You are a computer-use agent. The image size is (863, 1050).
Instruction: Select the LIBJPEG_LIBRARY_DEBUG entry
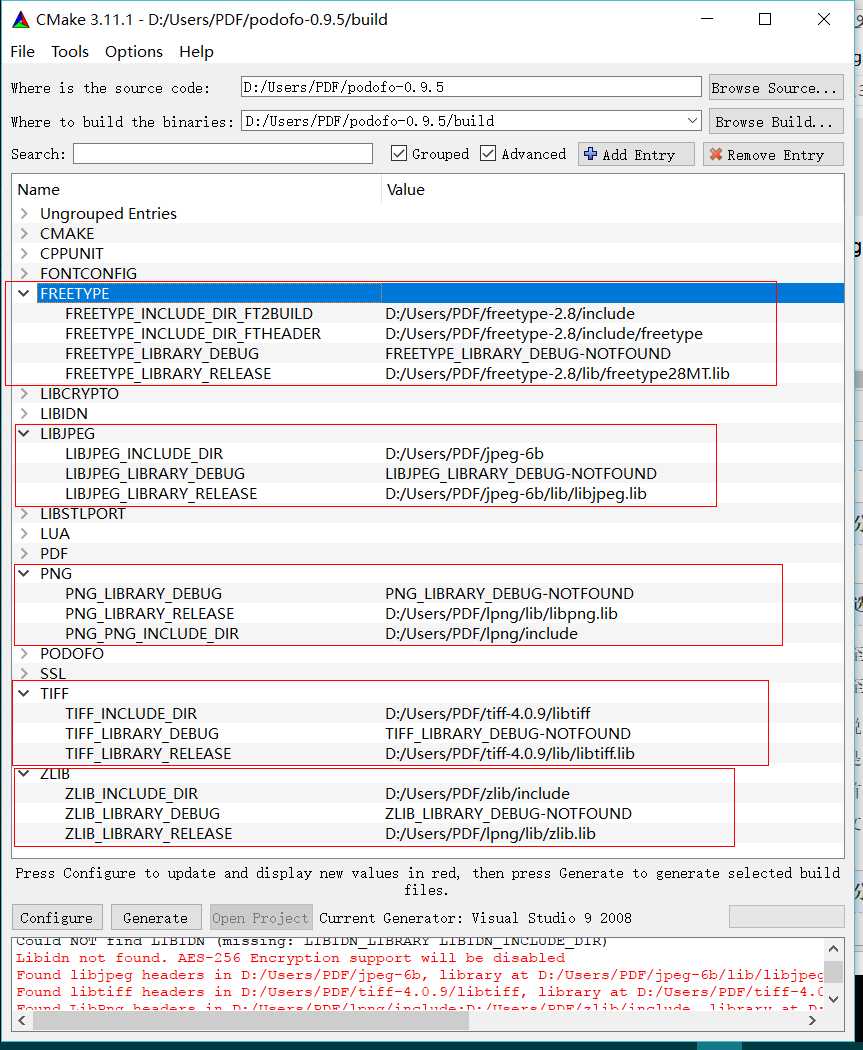coord(155,473)
